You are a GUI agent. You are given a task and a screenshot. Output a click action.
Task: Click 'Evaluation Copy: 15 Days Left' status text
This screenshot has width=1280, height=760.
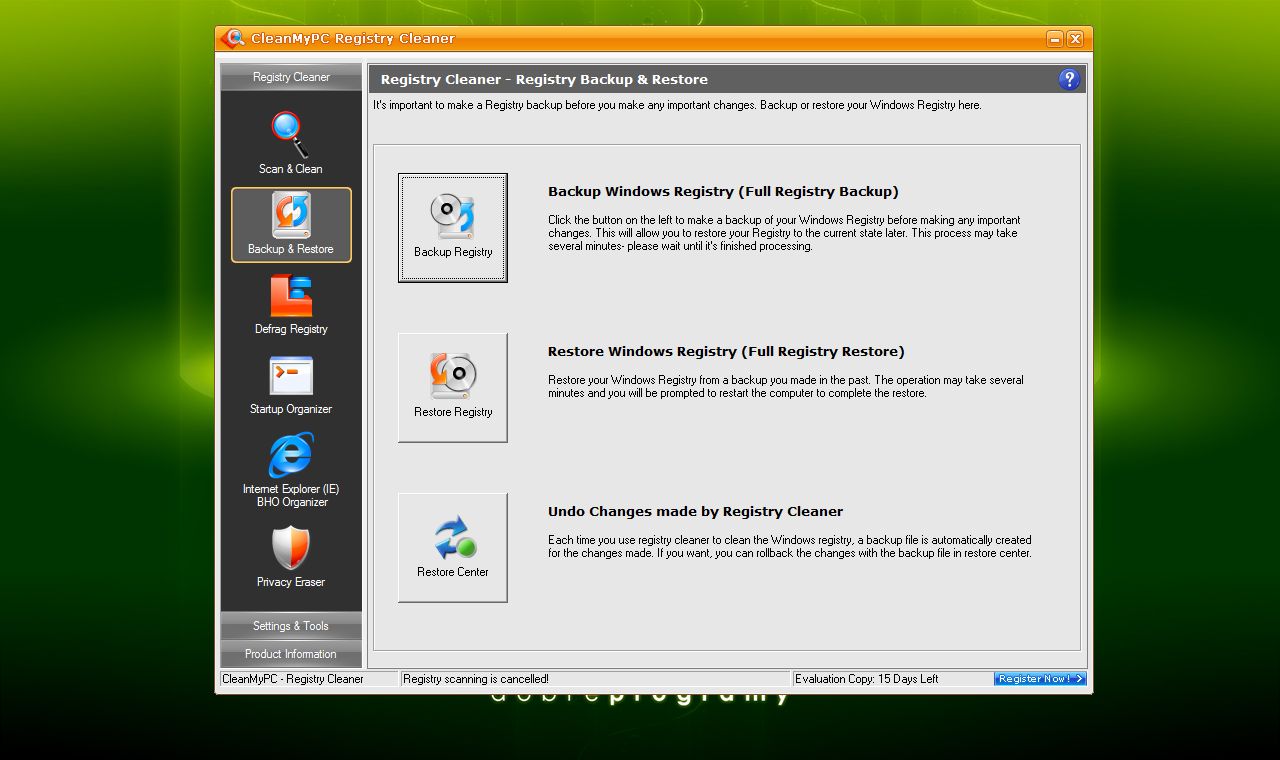866,679
